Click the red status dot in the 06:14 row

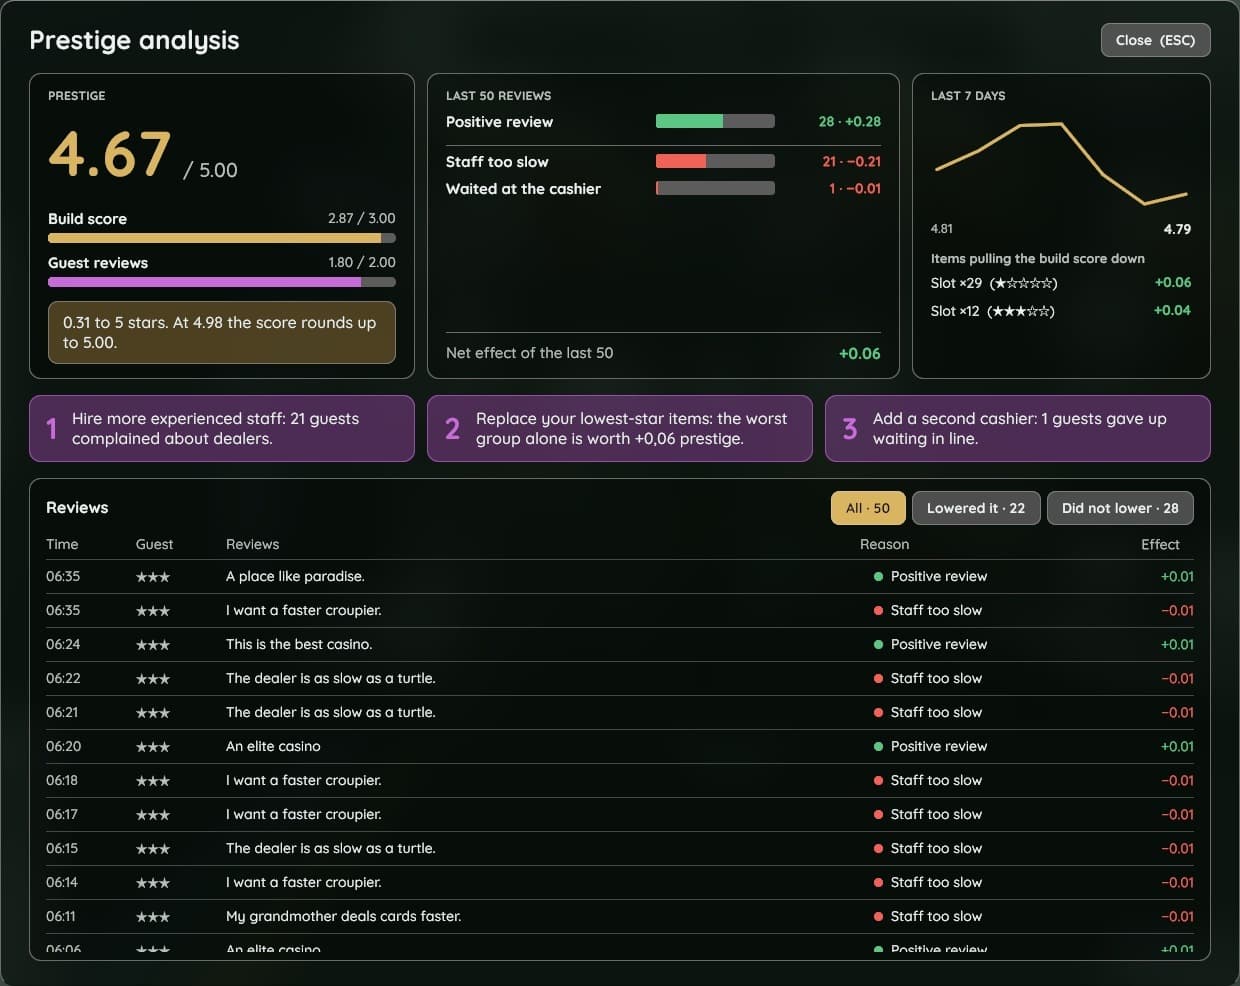[878, 882]
